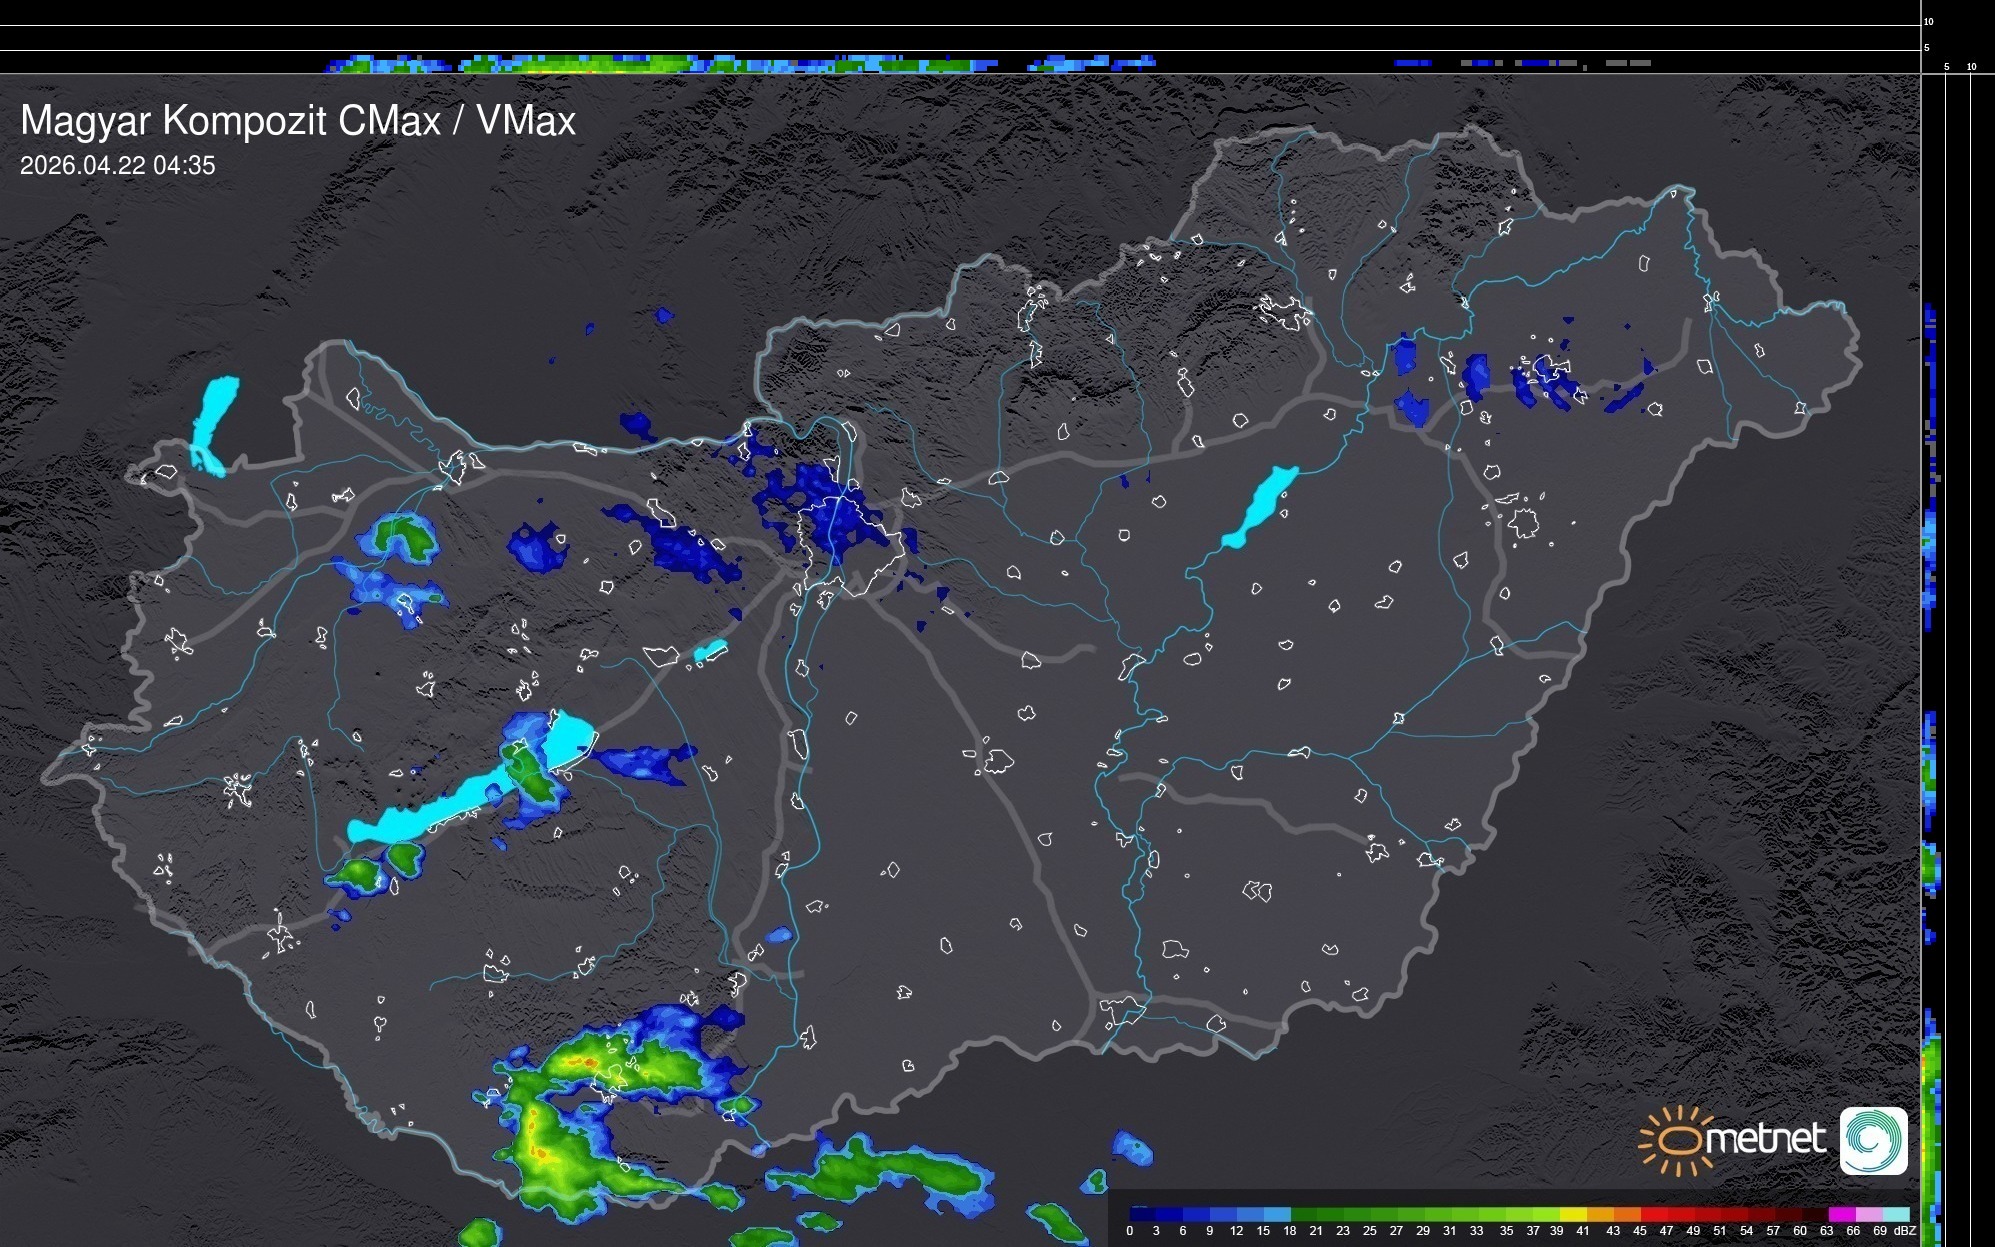This screenshot has height=1247, width=1995.
Task: Click the metnet wordmark text
Action: click(x=1765, y=1139)
